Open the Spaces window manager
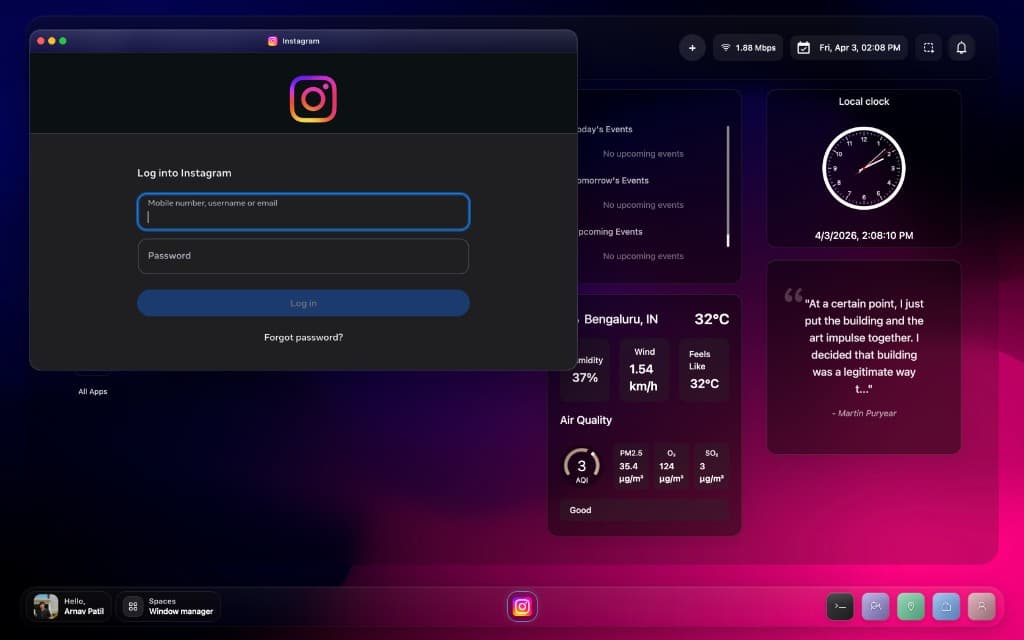 tap(168, 606)
